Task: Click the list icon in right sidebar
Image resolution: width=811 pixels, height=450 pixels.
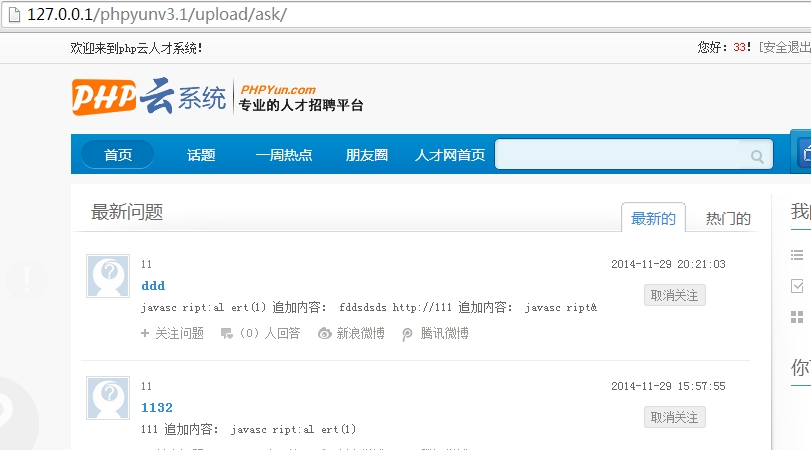Action: pyautogui.click(x=797, y=255)
